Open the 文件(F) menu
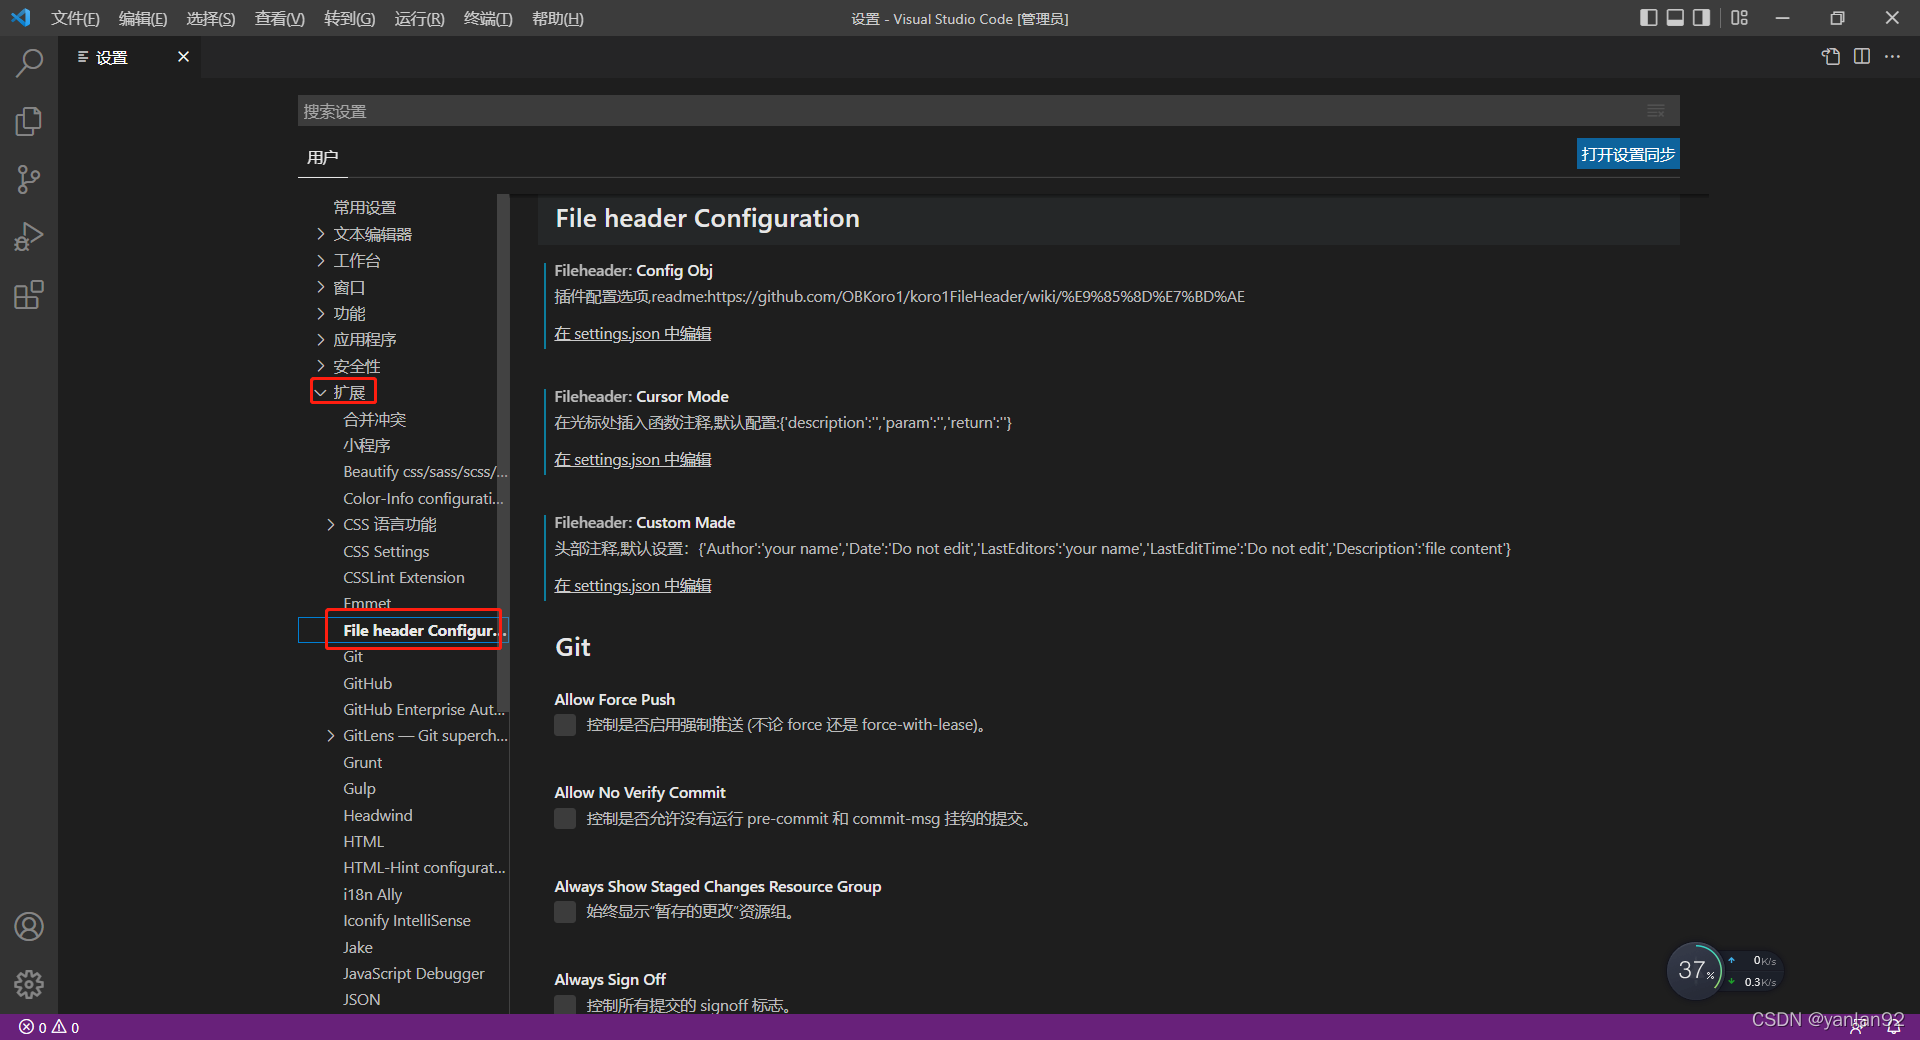The height and width of the screenshot is (1040, 1920). tap(75, 18)
